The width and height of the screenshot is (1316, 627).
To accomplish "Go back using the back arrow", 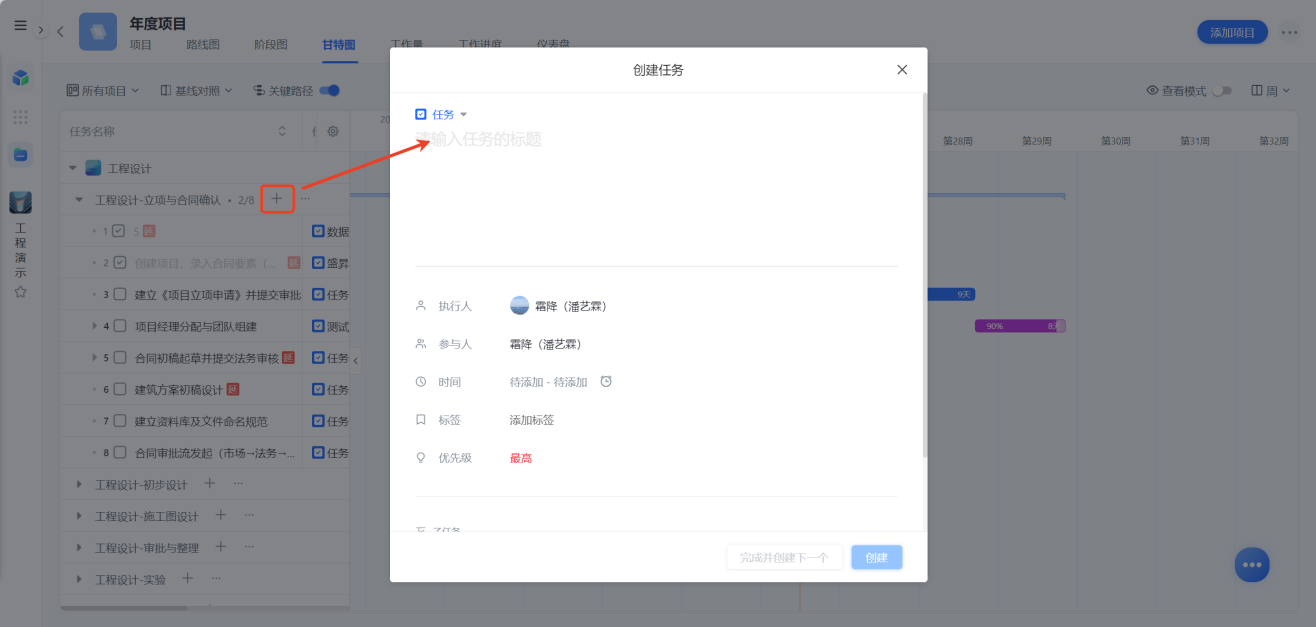I will pos(60,31).
